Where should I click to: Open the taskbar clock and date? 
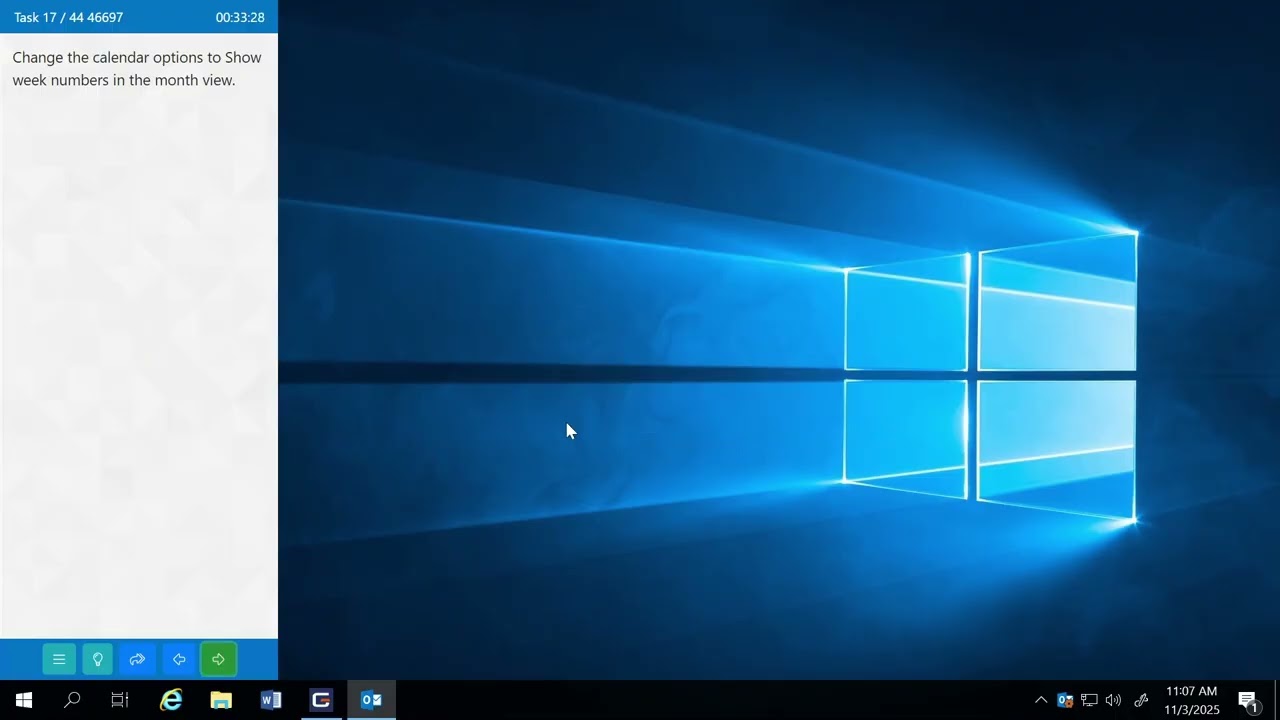pyautogui.click(x=1192, y=700)
